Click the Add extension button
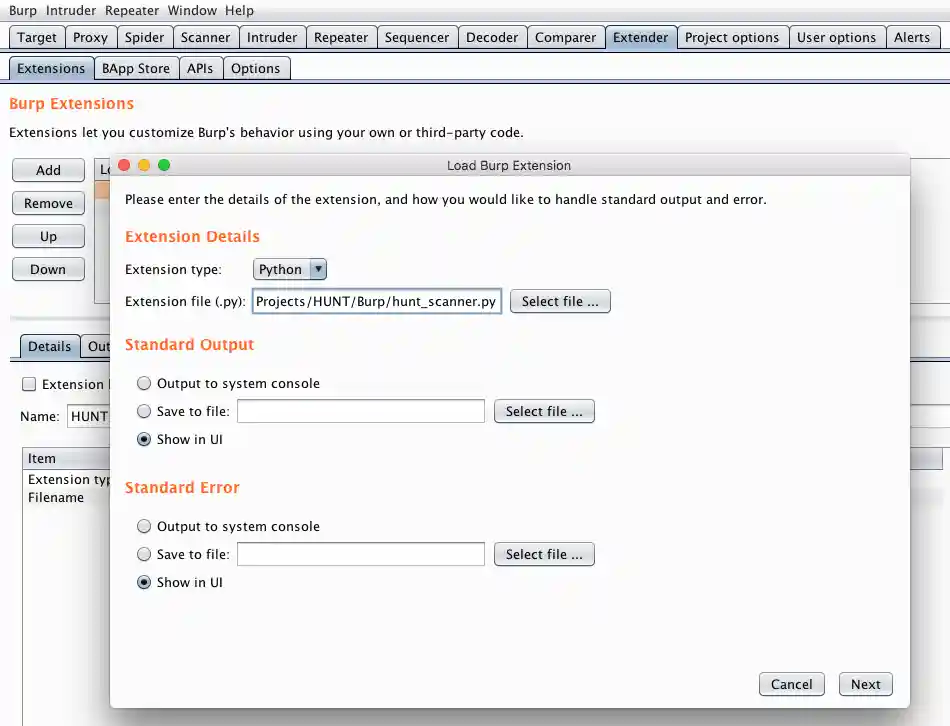Screen dimensions: 950x726 [48, 170]
